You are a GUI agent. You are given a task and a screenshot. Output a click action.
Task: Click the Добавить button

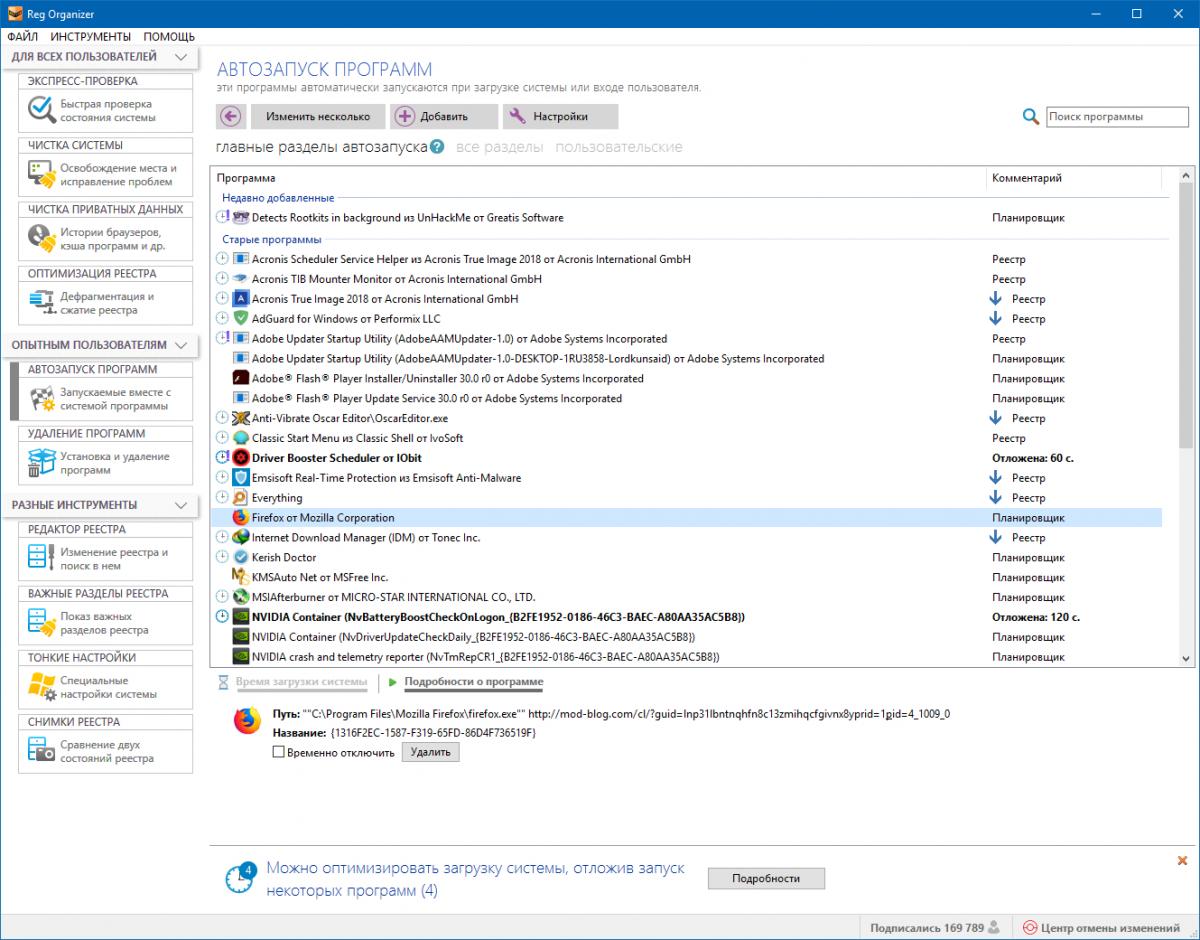444,116
